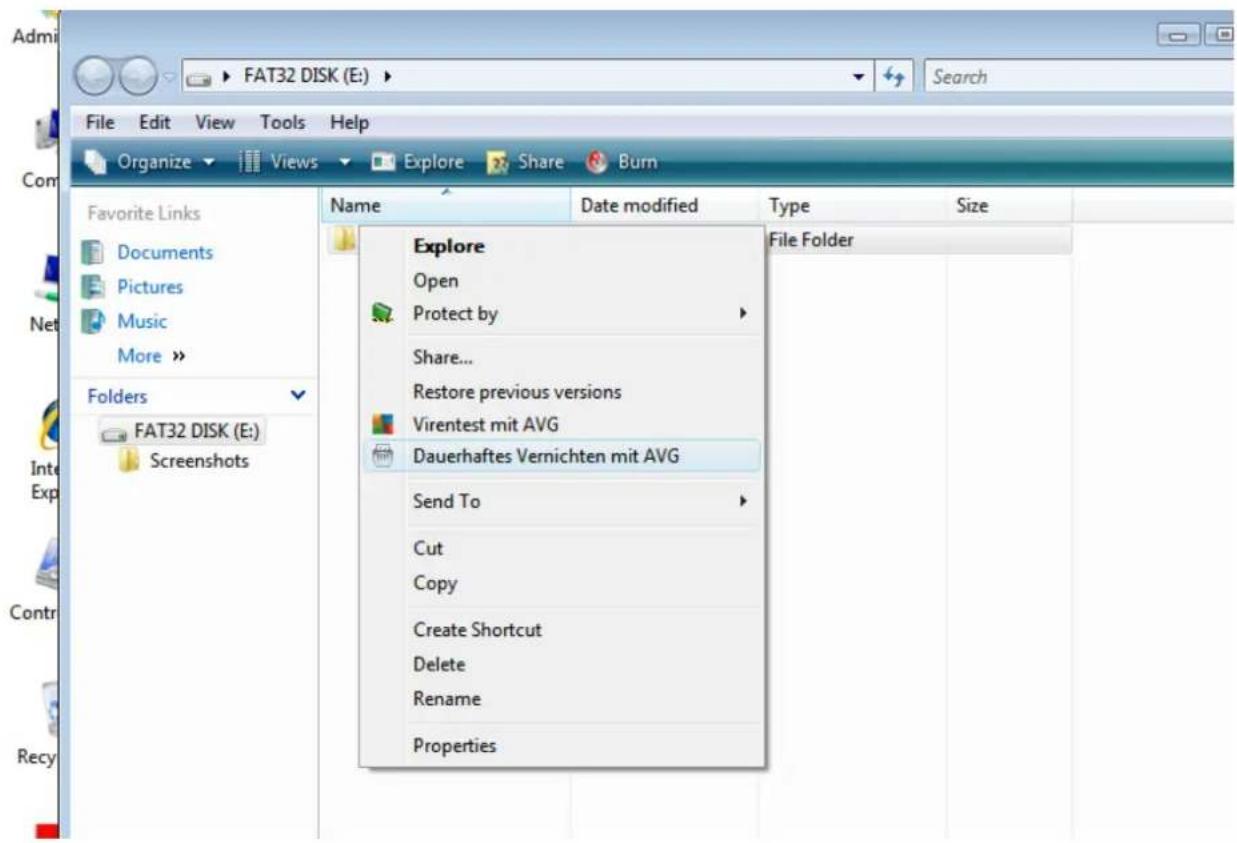Open the File menu
This screenshot has height=843, width=1237.
click(x=100, y=123)
